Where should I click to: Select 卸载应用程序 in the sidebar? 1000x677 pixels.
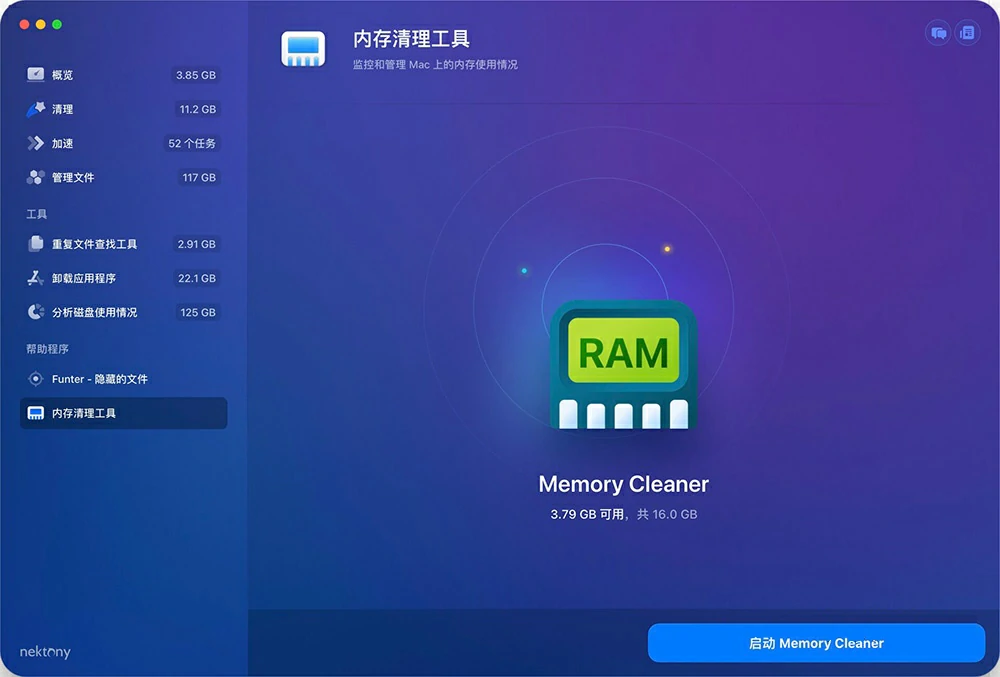click(124, 278)
